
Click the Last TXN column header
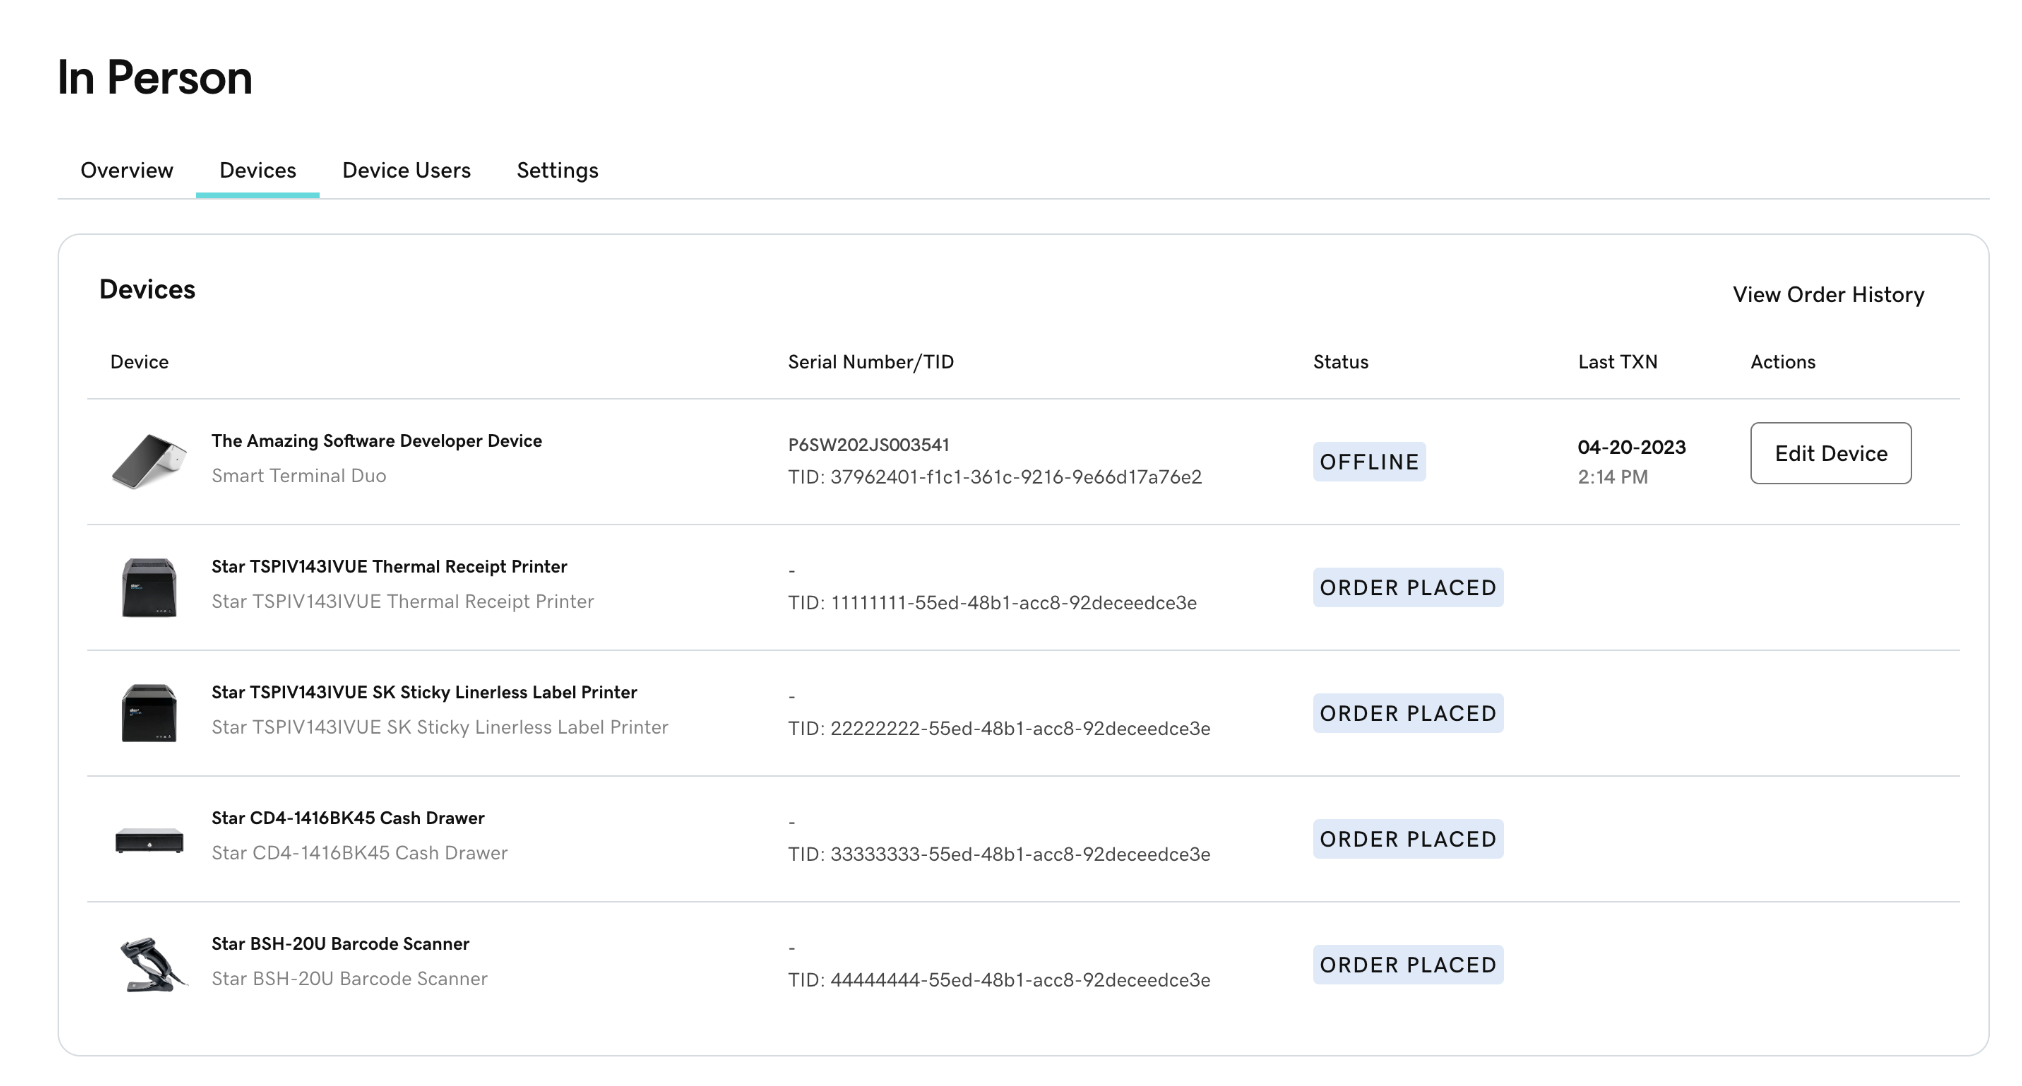pos(1617,362)
